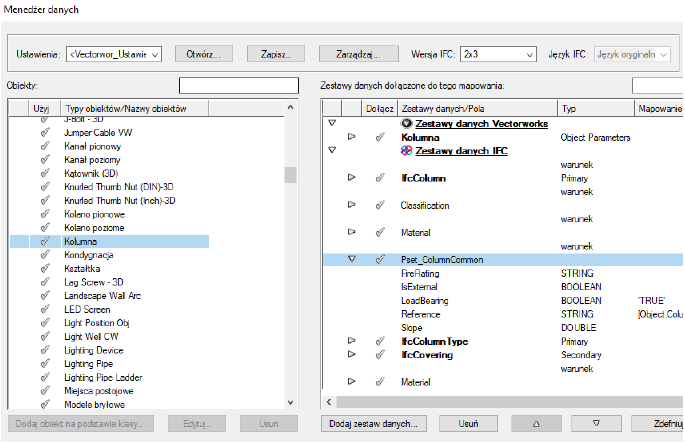Click the attach checkmark for IfcCovering
685x443 pixels.
pos(379,354)
